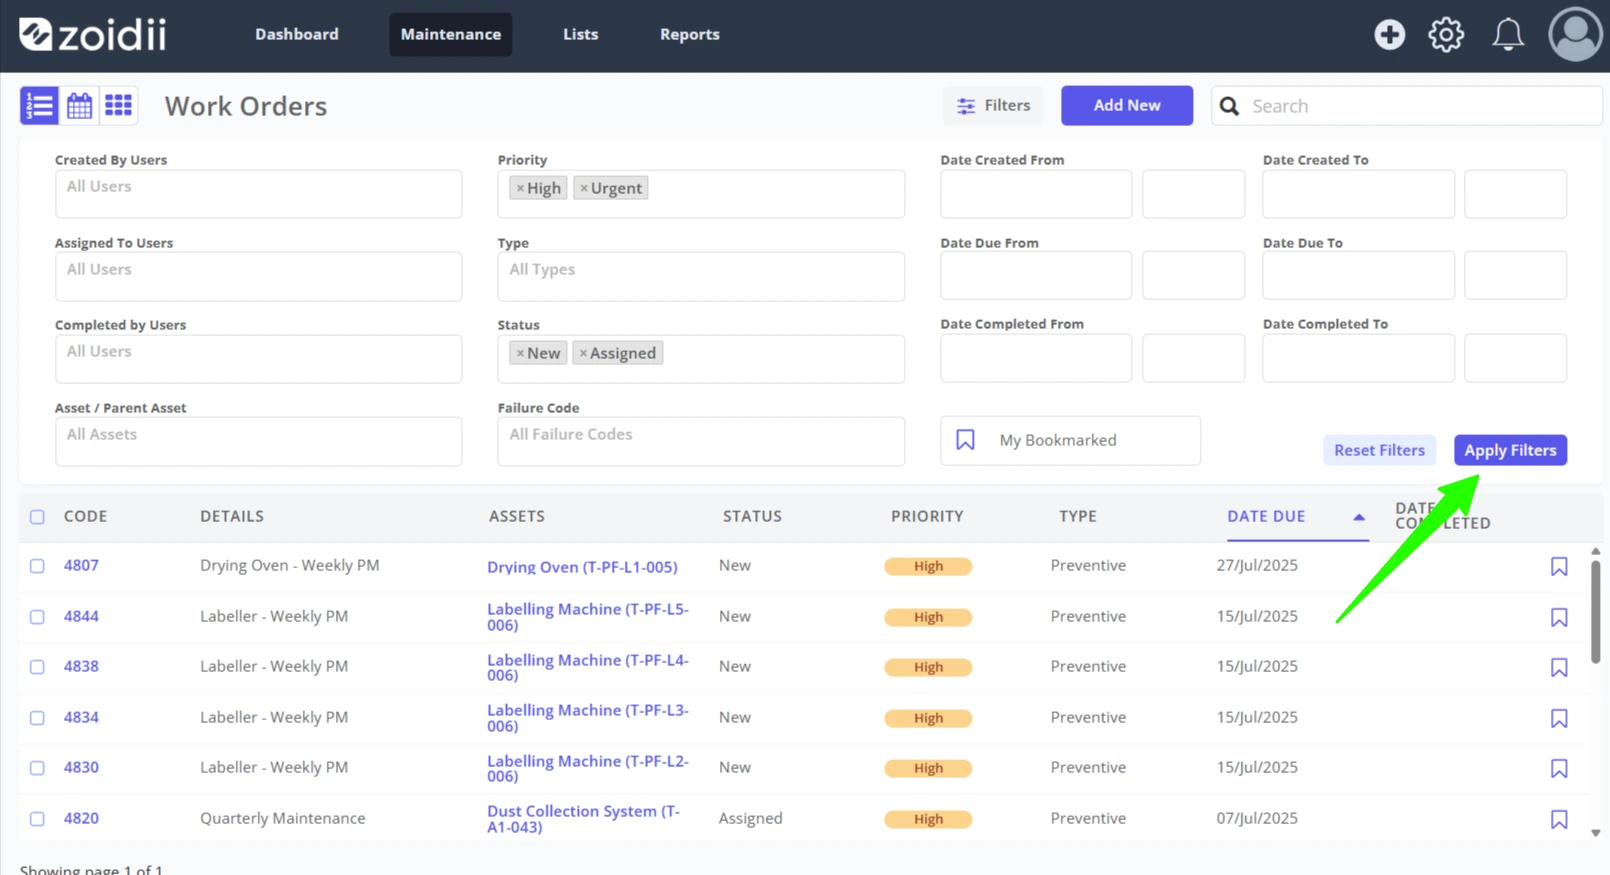Switch to calendar view icon
Viewport: 1610px width, 875px height.
pyautogui.click(x=79, y=105)
